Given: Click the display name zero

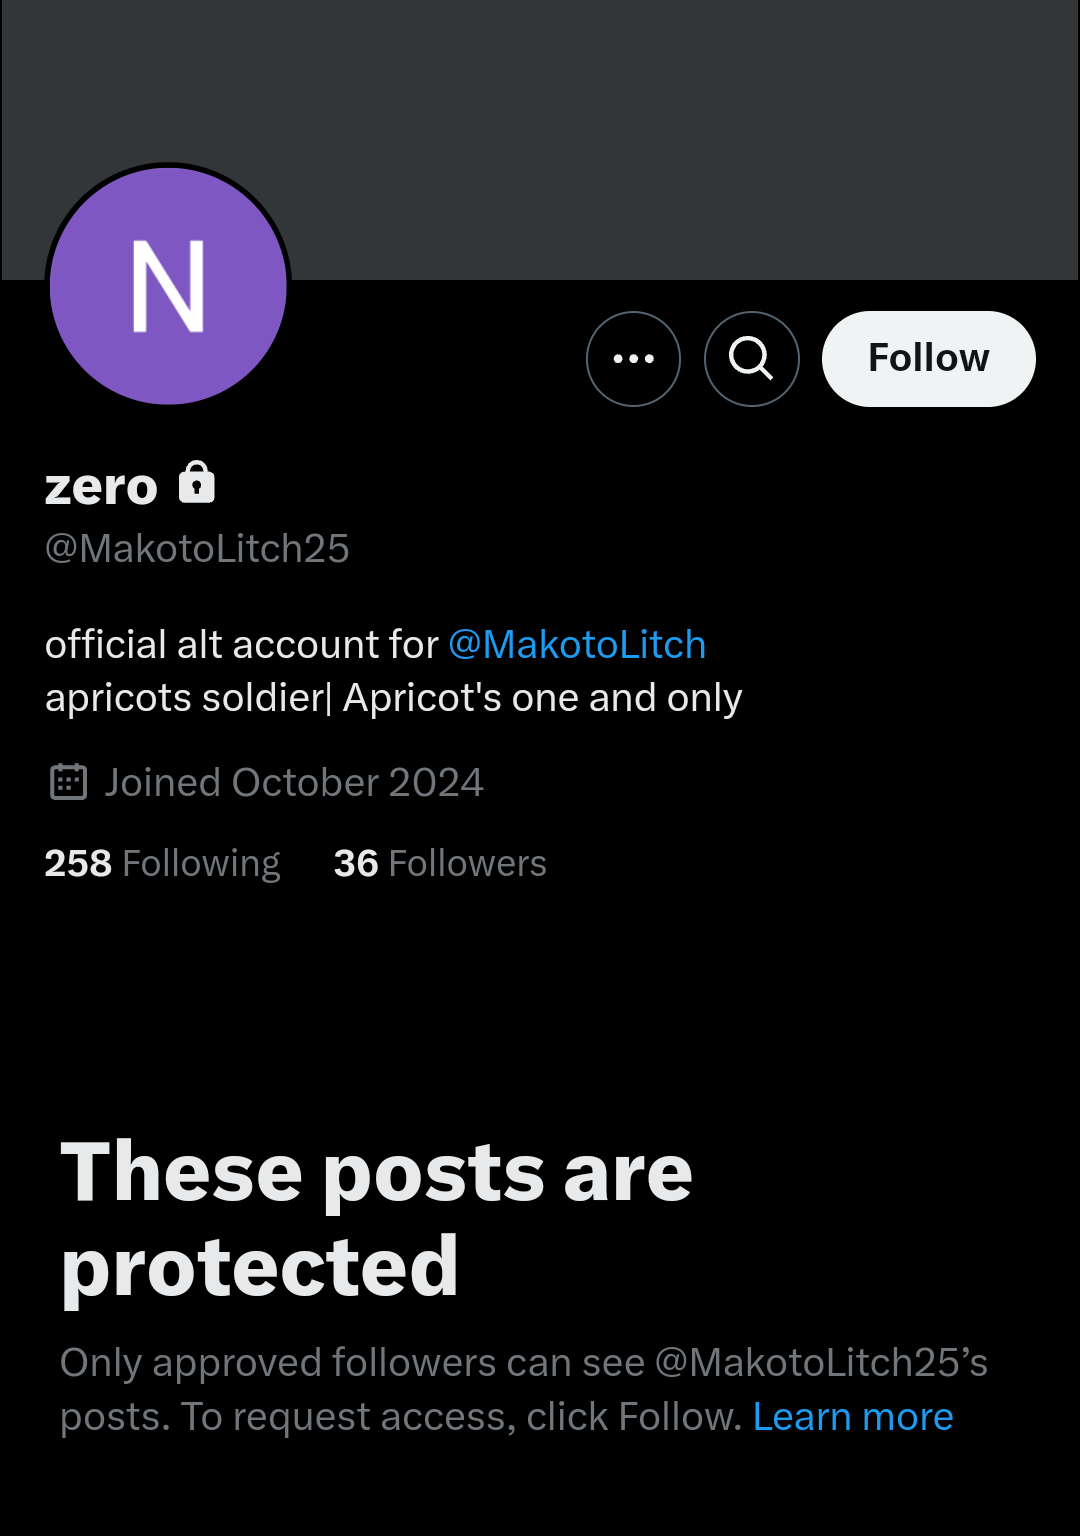Looking at the screenshot, I should pyautogui.click(x=101, y=487).
